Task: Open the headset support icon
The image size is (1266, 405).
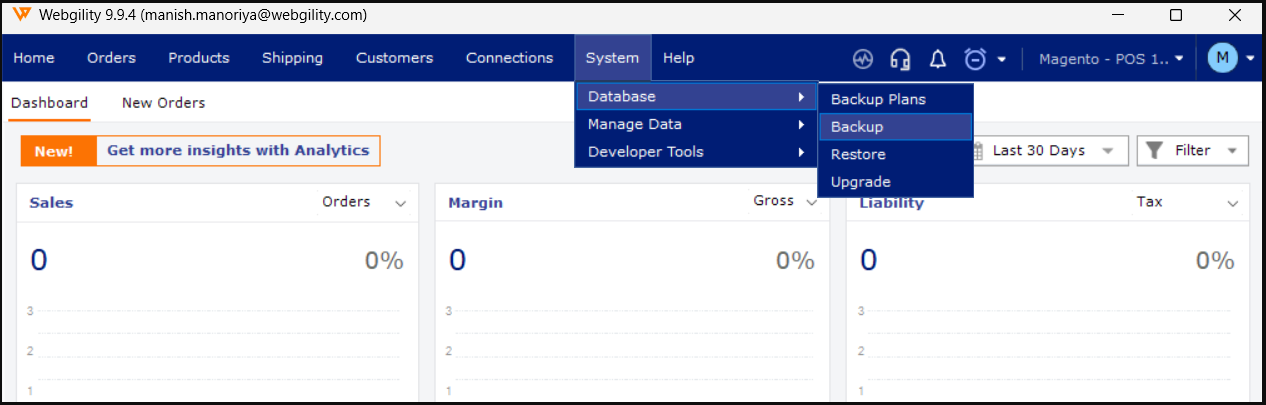Action: 900,59
